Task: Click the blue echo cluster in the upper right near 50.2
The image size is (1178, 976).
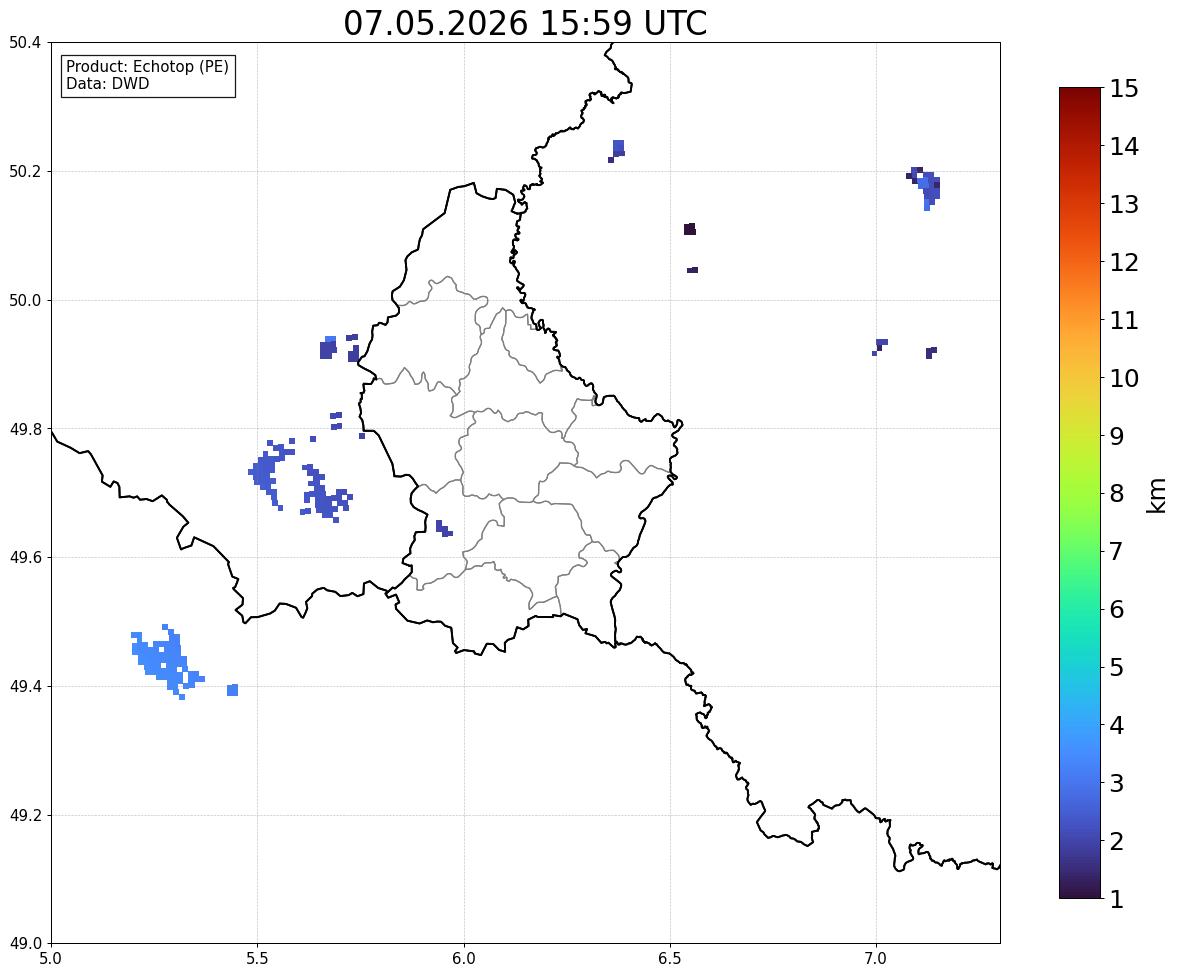Action: tap(925, 188)
